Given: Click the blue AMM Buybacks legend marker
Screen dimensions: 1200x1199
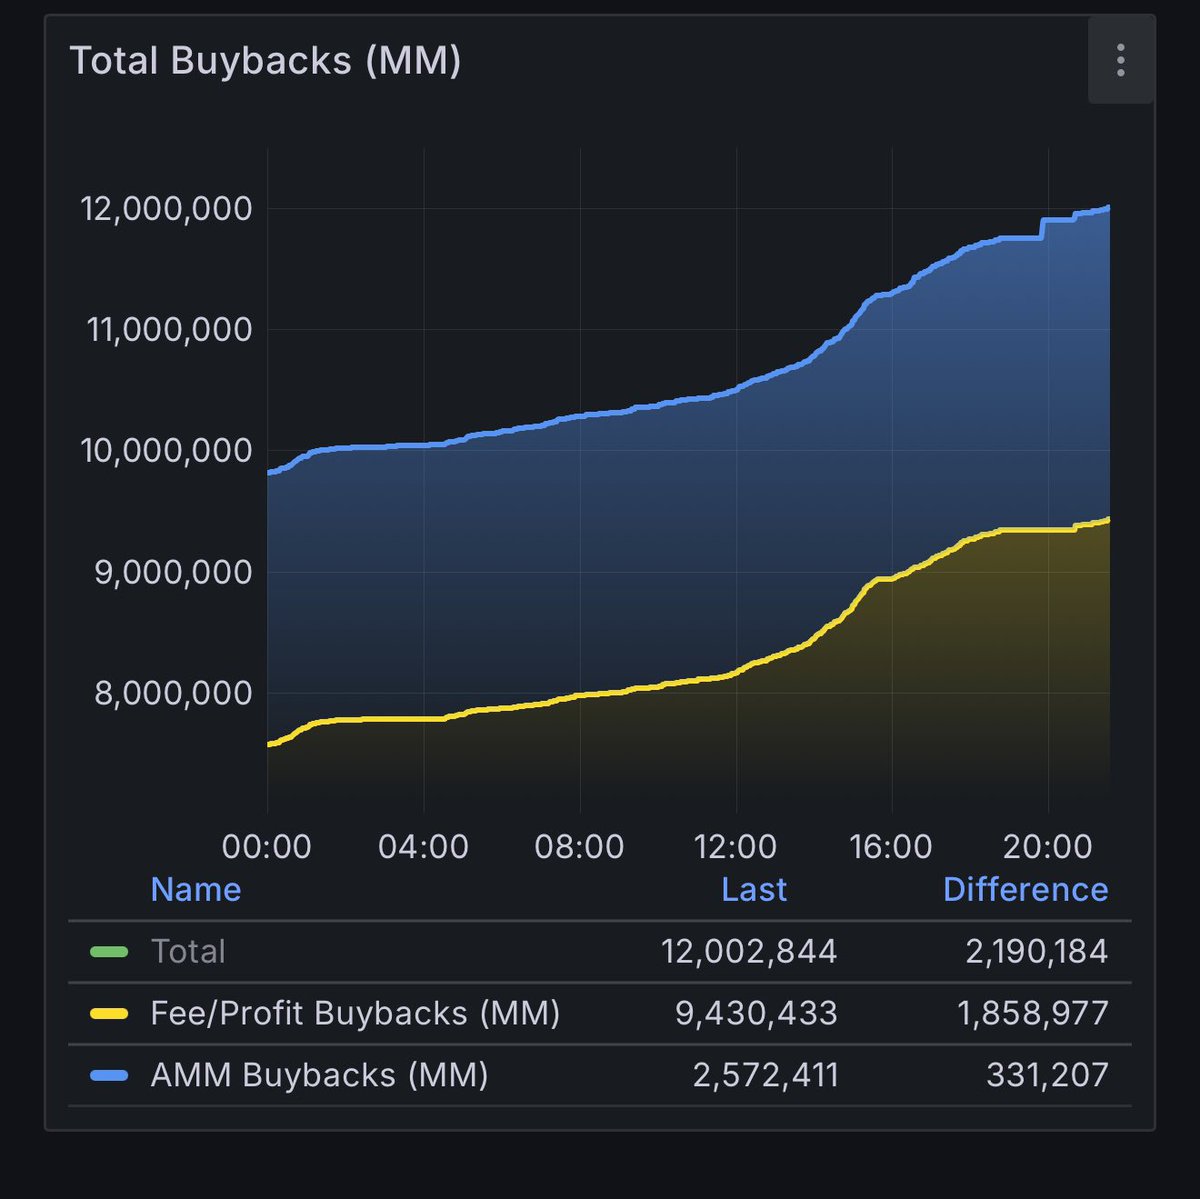Looking at the screenshot, I should tap(108, 1075).
